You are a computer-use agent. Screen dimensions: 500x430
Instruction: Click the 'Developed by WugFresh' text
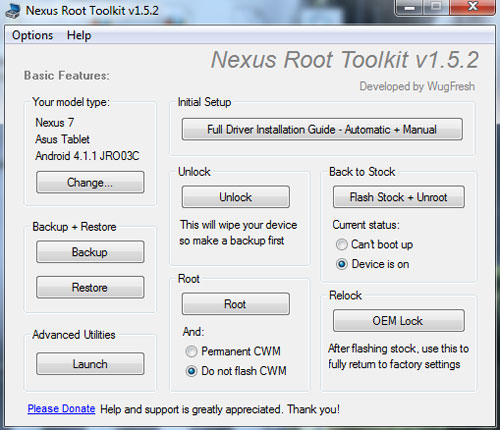click(x=417, y=86)
